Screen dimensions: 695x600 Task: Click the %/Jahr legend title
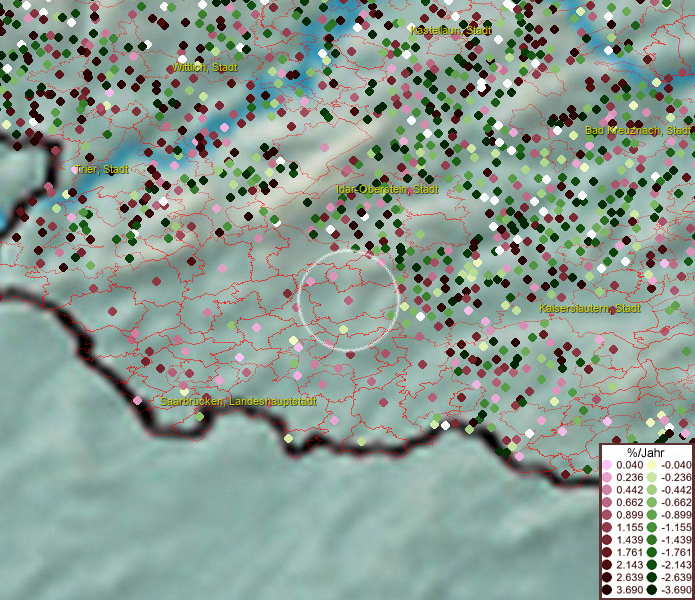645,452
